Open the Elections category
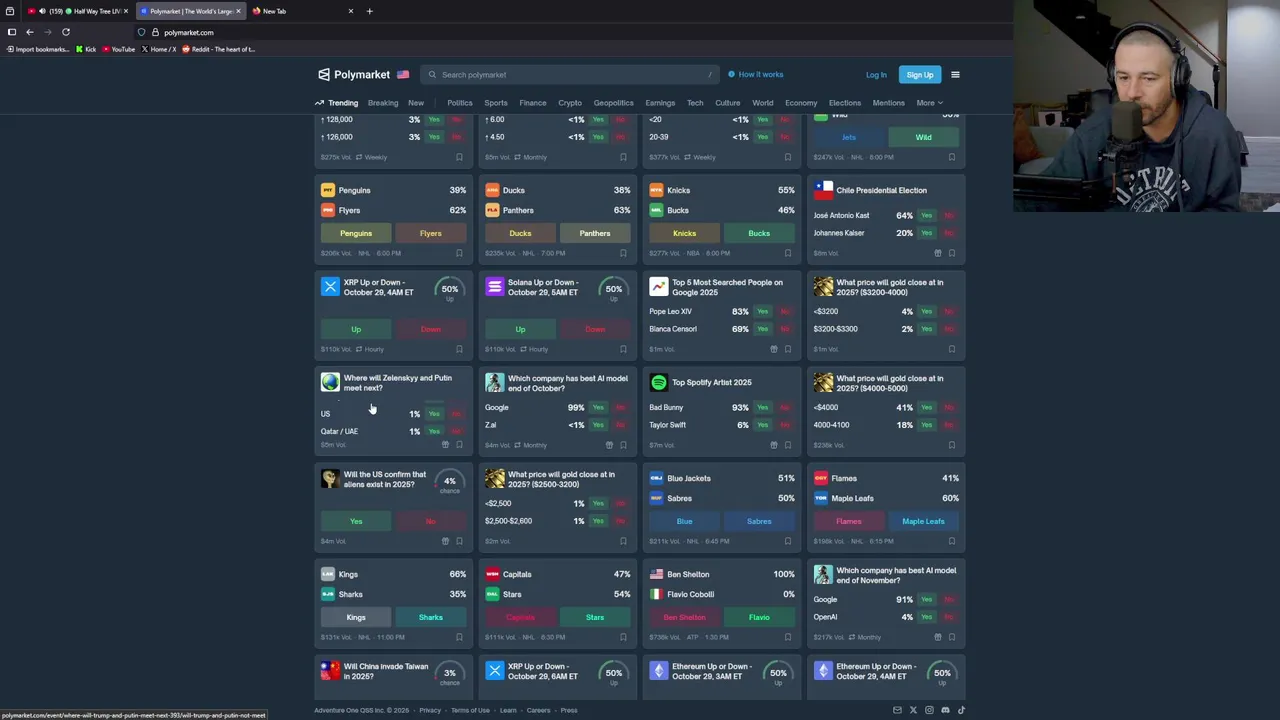Viewport: 1280px width, 720px height. [844, 103]
